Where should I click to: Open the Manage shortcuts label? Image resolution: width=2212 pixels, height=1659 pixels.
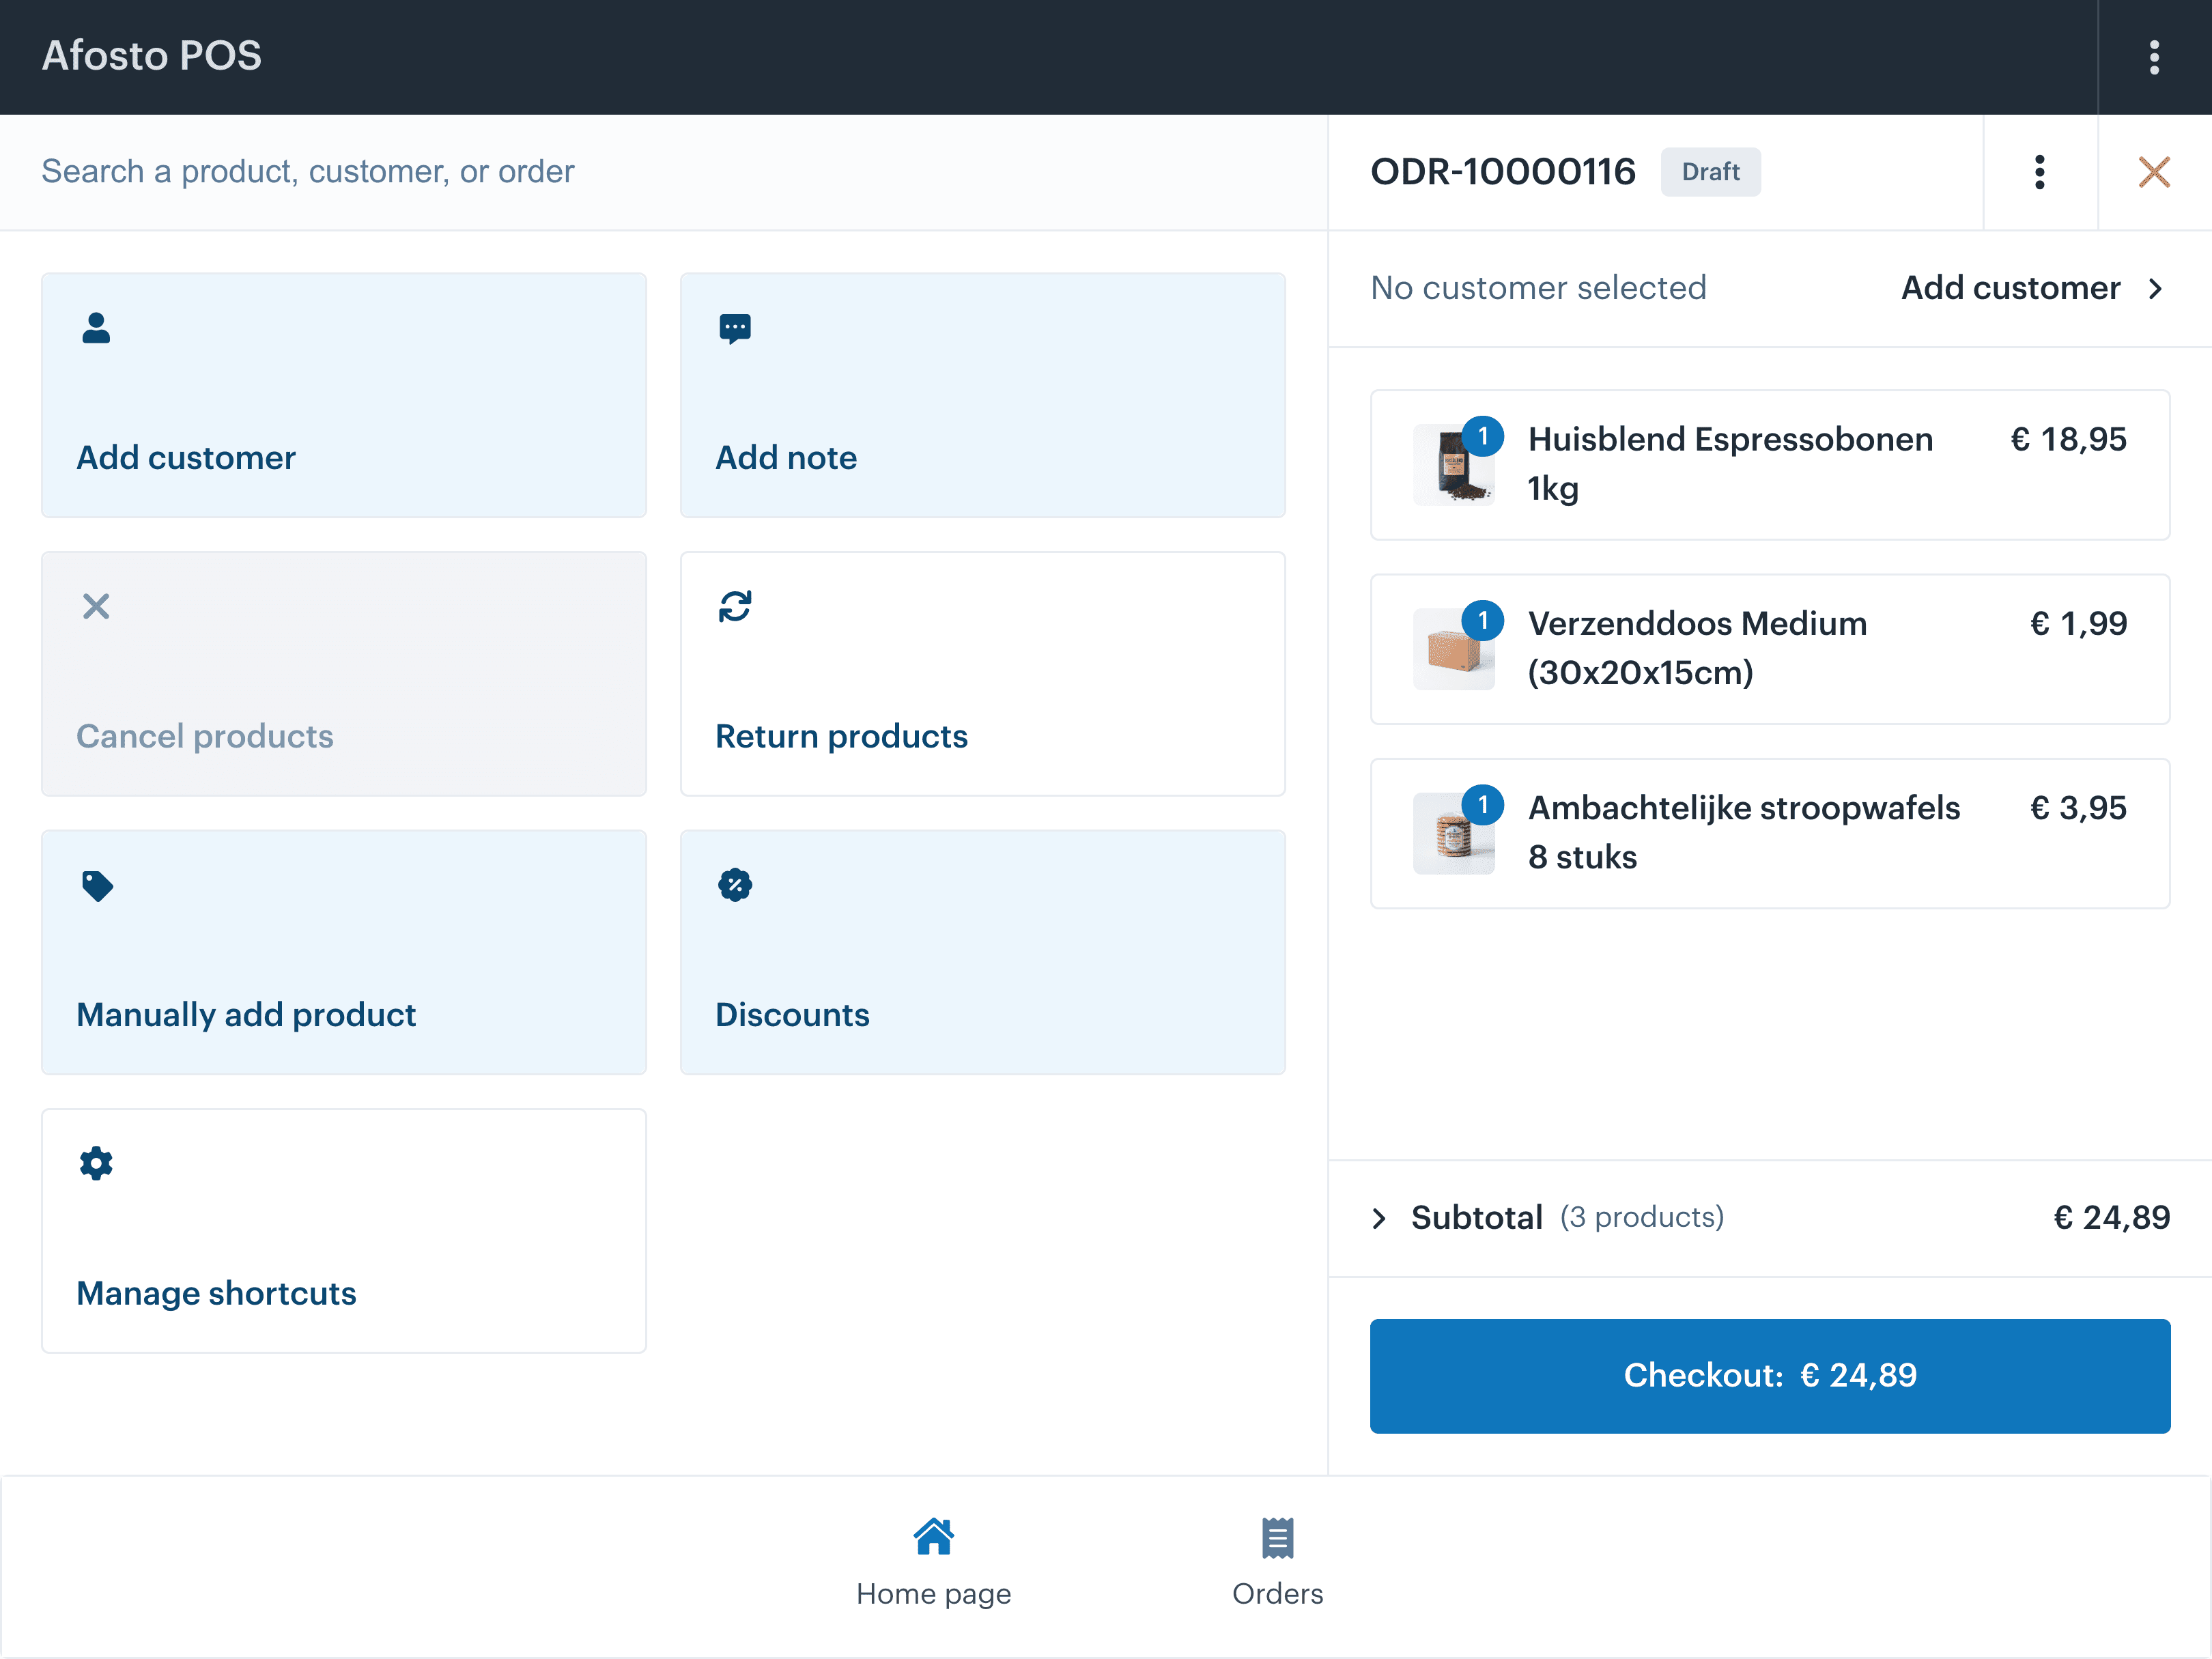(217, 1293)
